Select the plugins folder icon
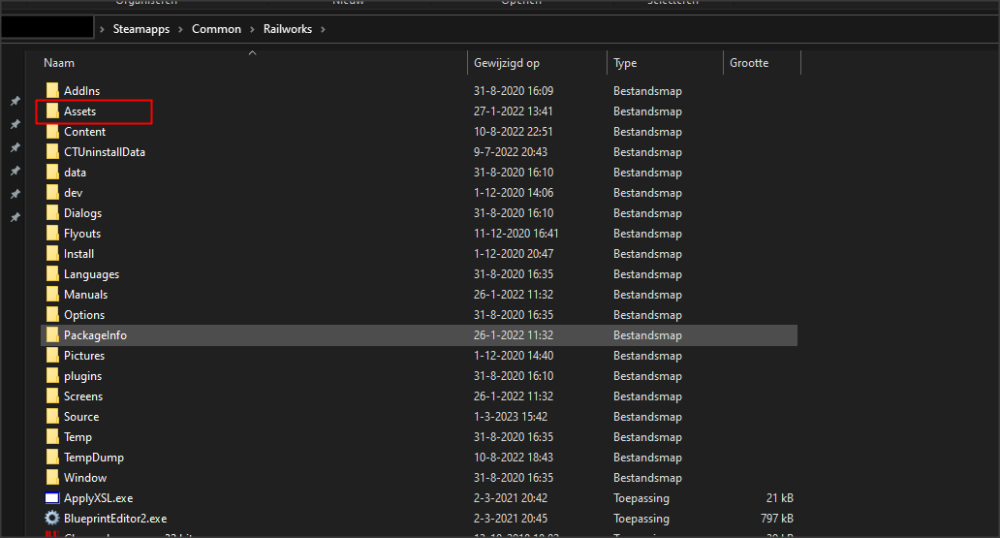1000x538 pixels. click(x=52, y=376)
